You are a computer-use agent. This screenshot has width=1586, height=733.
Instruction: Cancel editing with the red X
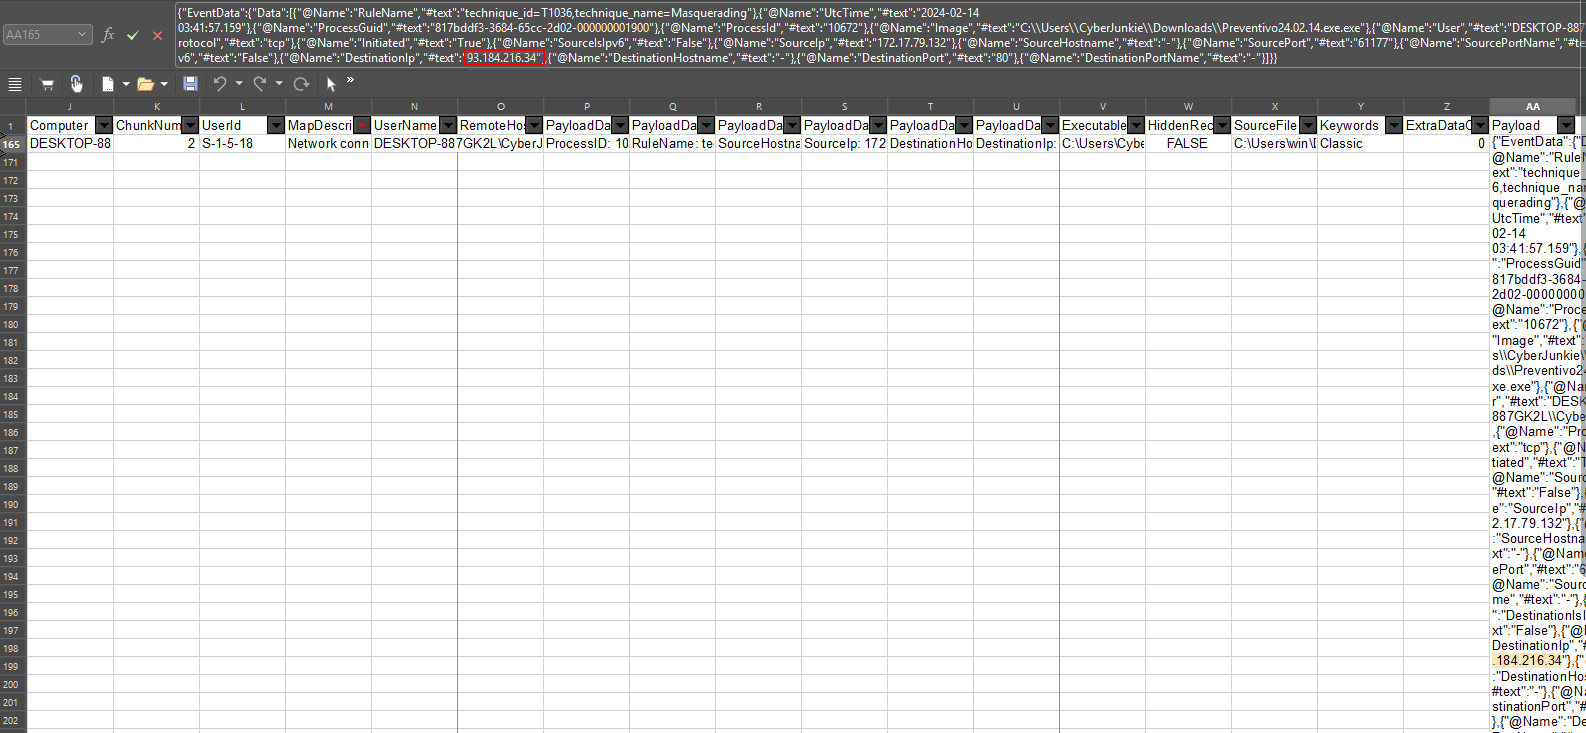157,35
